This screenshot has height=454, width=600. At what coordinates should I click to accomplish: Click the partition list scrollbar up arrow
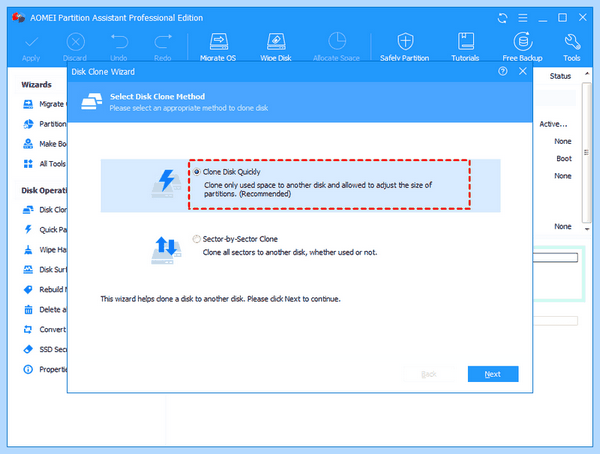[587, 73]
